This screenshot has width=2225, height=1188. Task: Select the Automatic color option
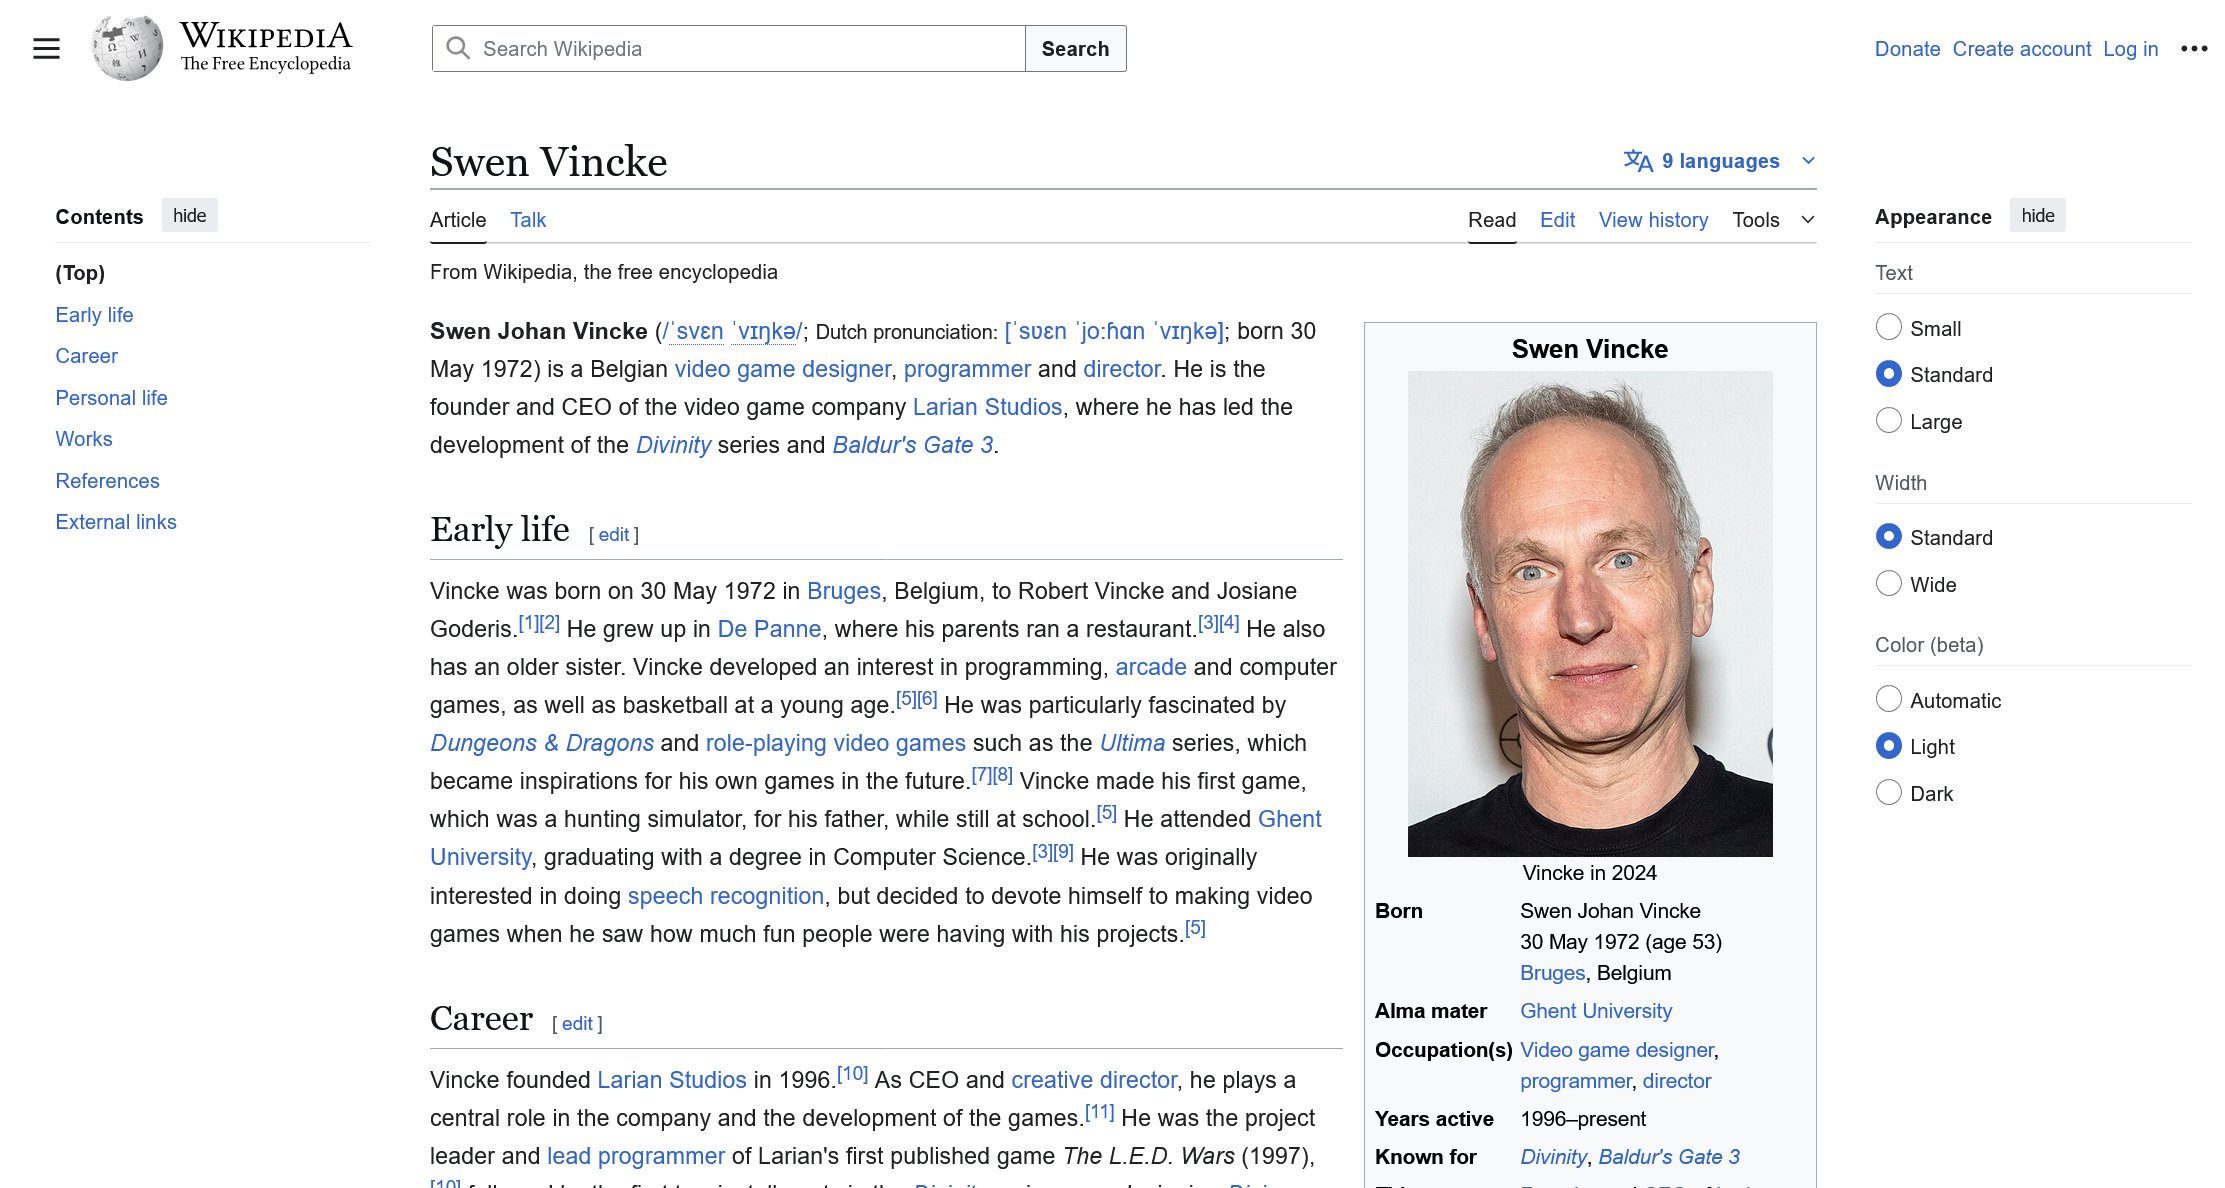pyautogui.click(x=1888, y=699)
